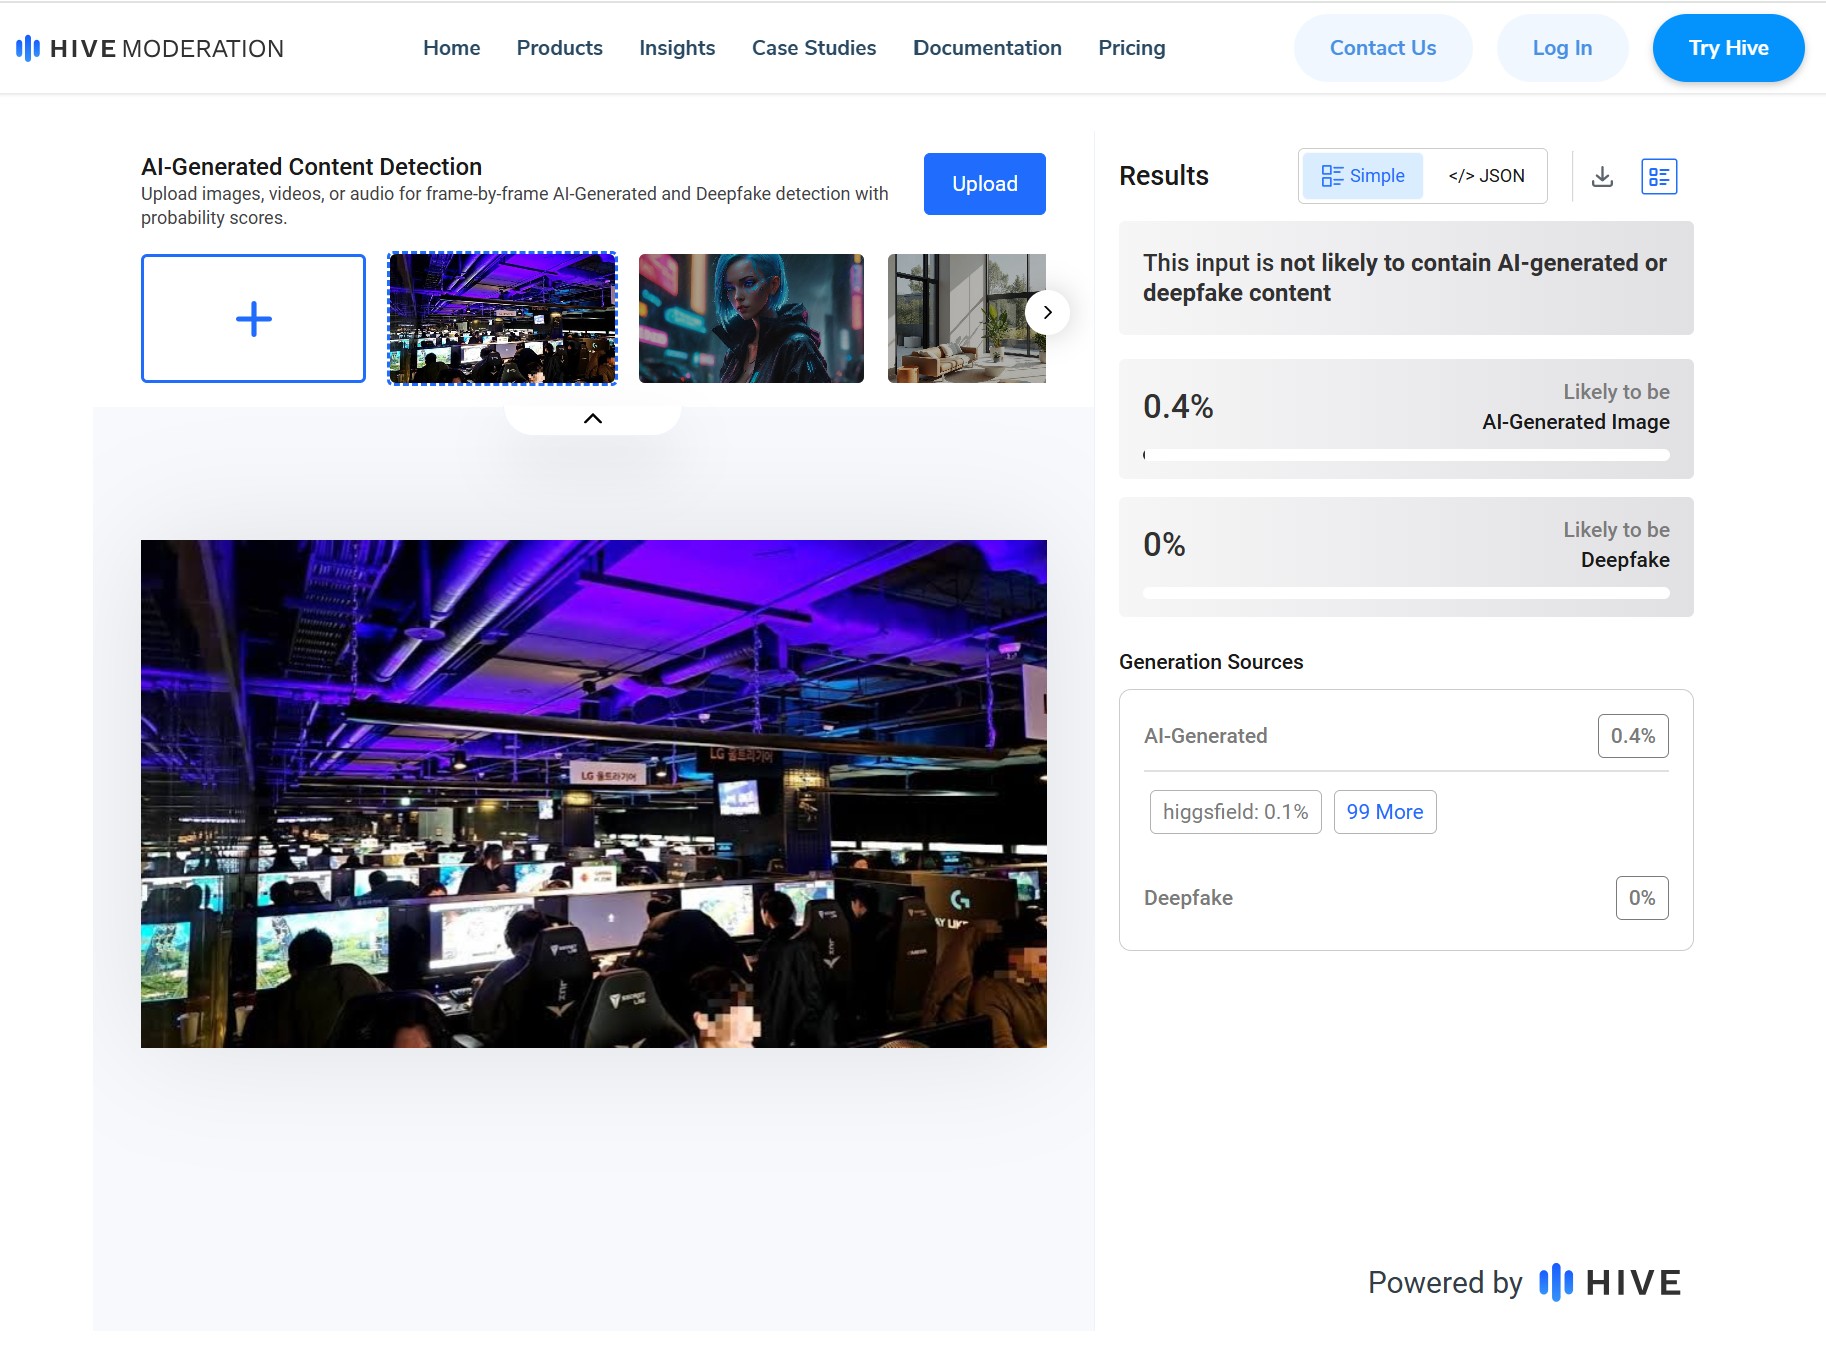Click the AI-Generated Image progress bar
The height and width of the screenshot is (1352, 1826).
1406,455
